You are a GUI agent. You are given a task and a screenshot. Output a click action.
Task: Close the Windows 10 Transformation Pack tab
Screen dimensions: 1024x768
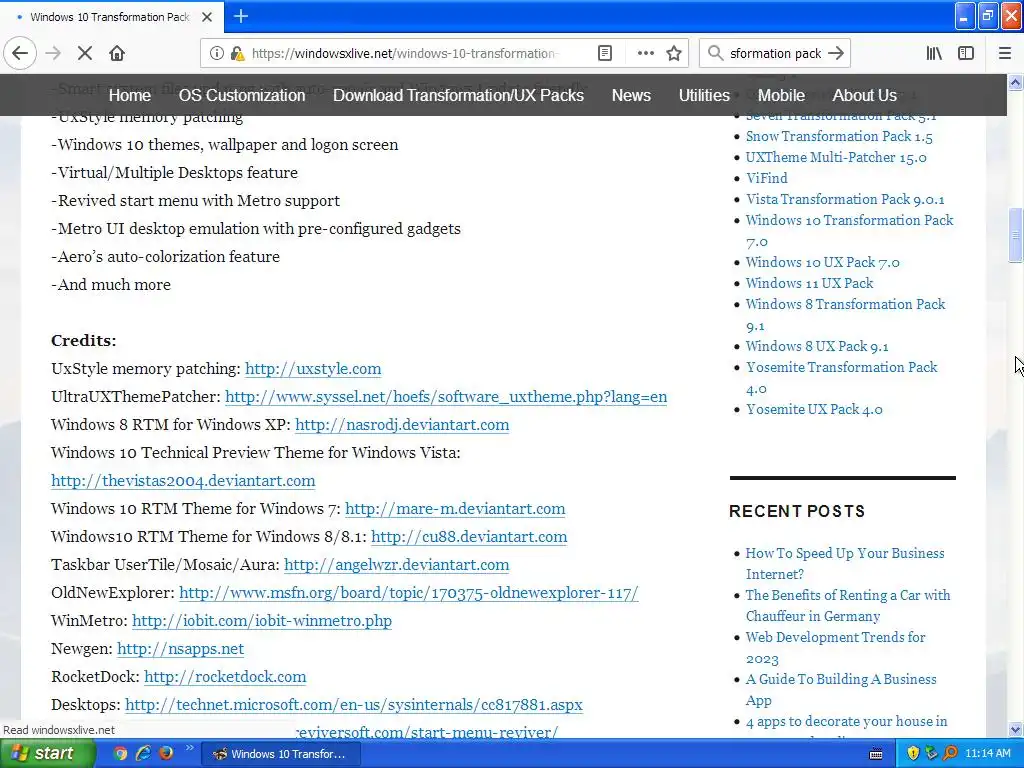tap(207, 17)
